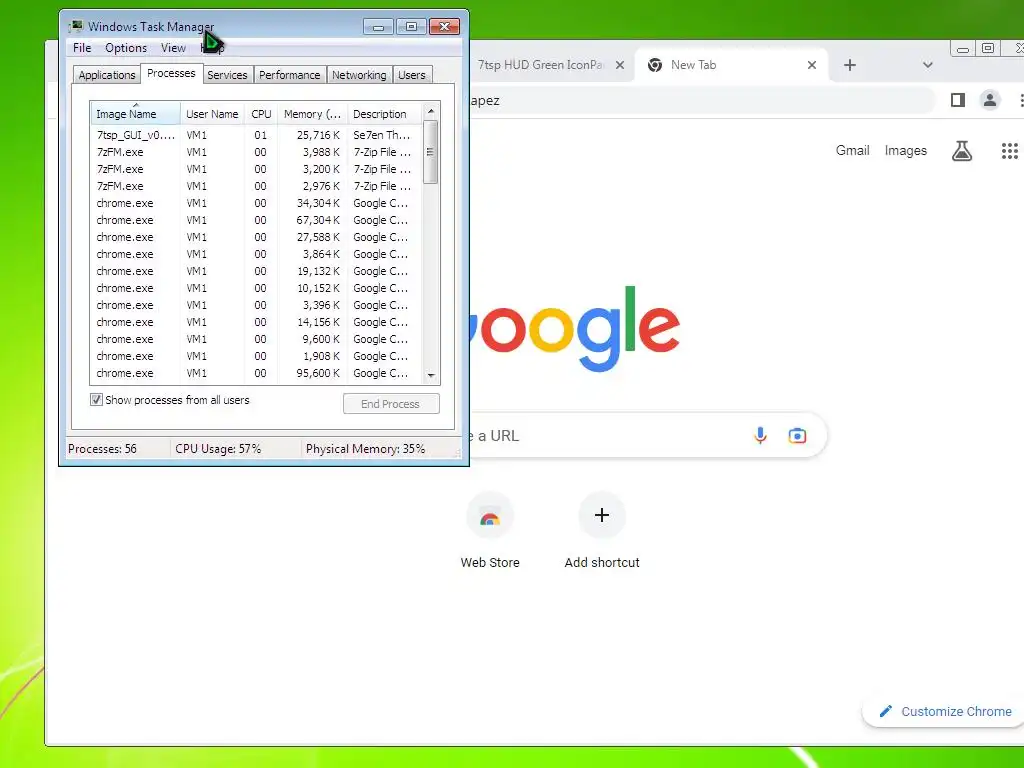Close the 7tsp HUD Green IconPack tab
Viewport: 1024px width, 768px height.
[620, 65]
